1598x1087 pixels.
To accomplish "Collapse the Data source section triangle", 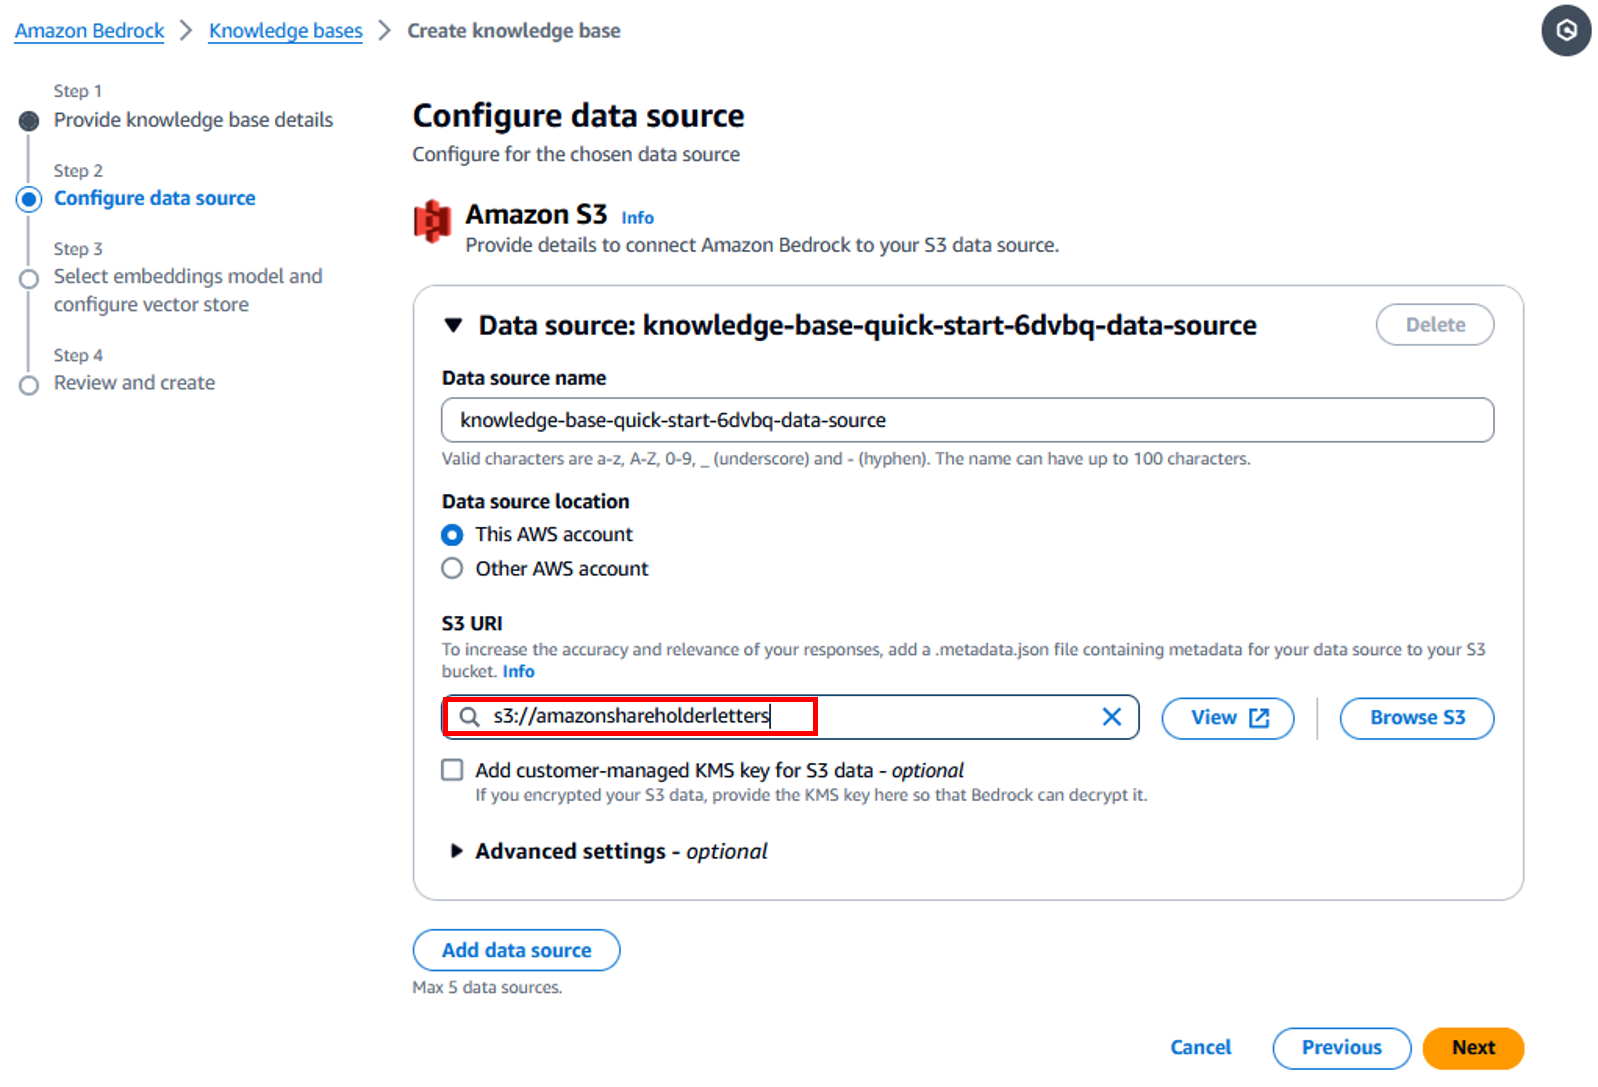I will (453, 326).
